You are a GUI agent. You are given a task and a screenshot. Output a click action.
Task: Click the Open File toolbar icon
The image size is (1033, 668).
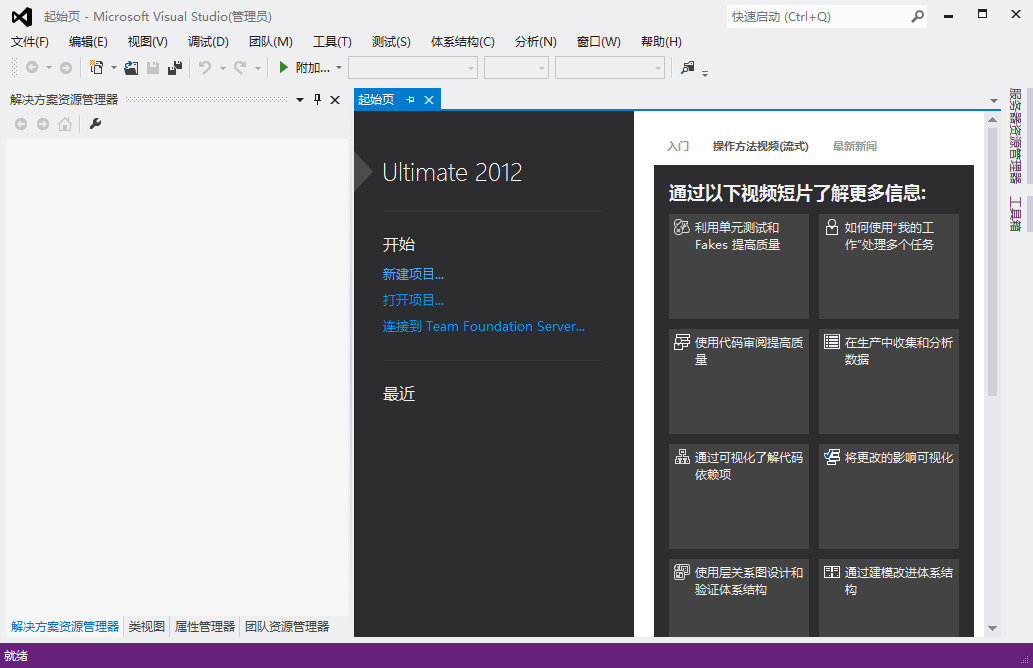pos(131,67)
